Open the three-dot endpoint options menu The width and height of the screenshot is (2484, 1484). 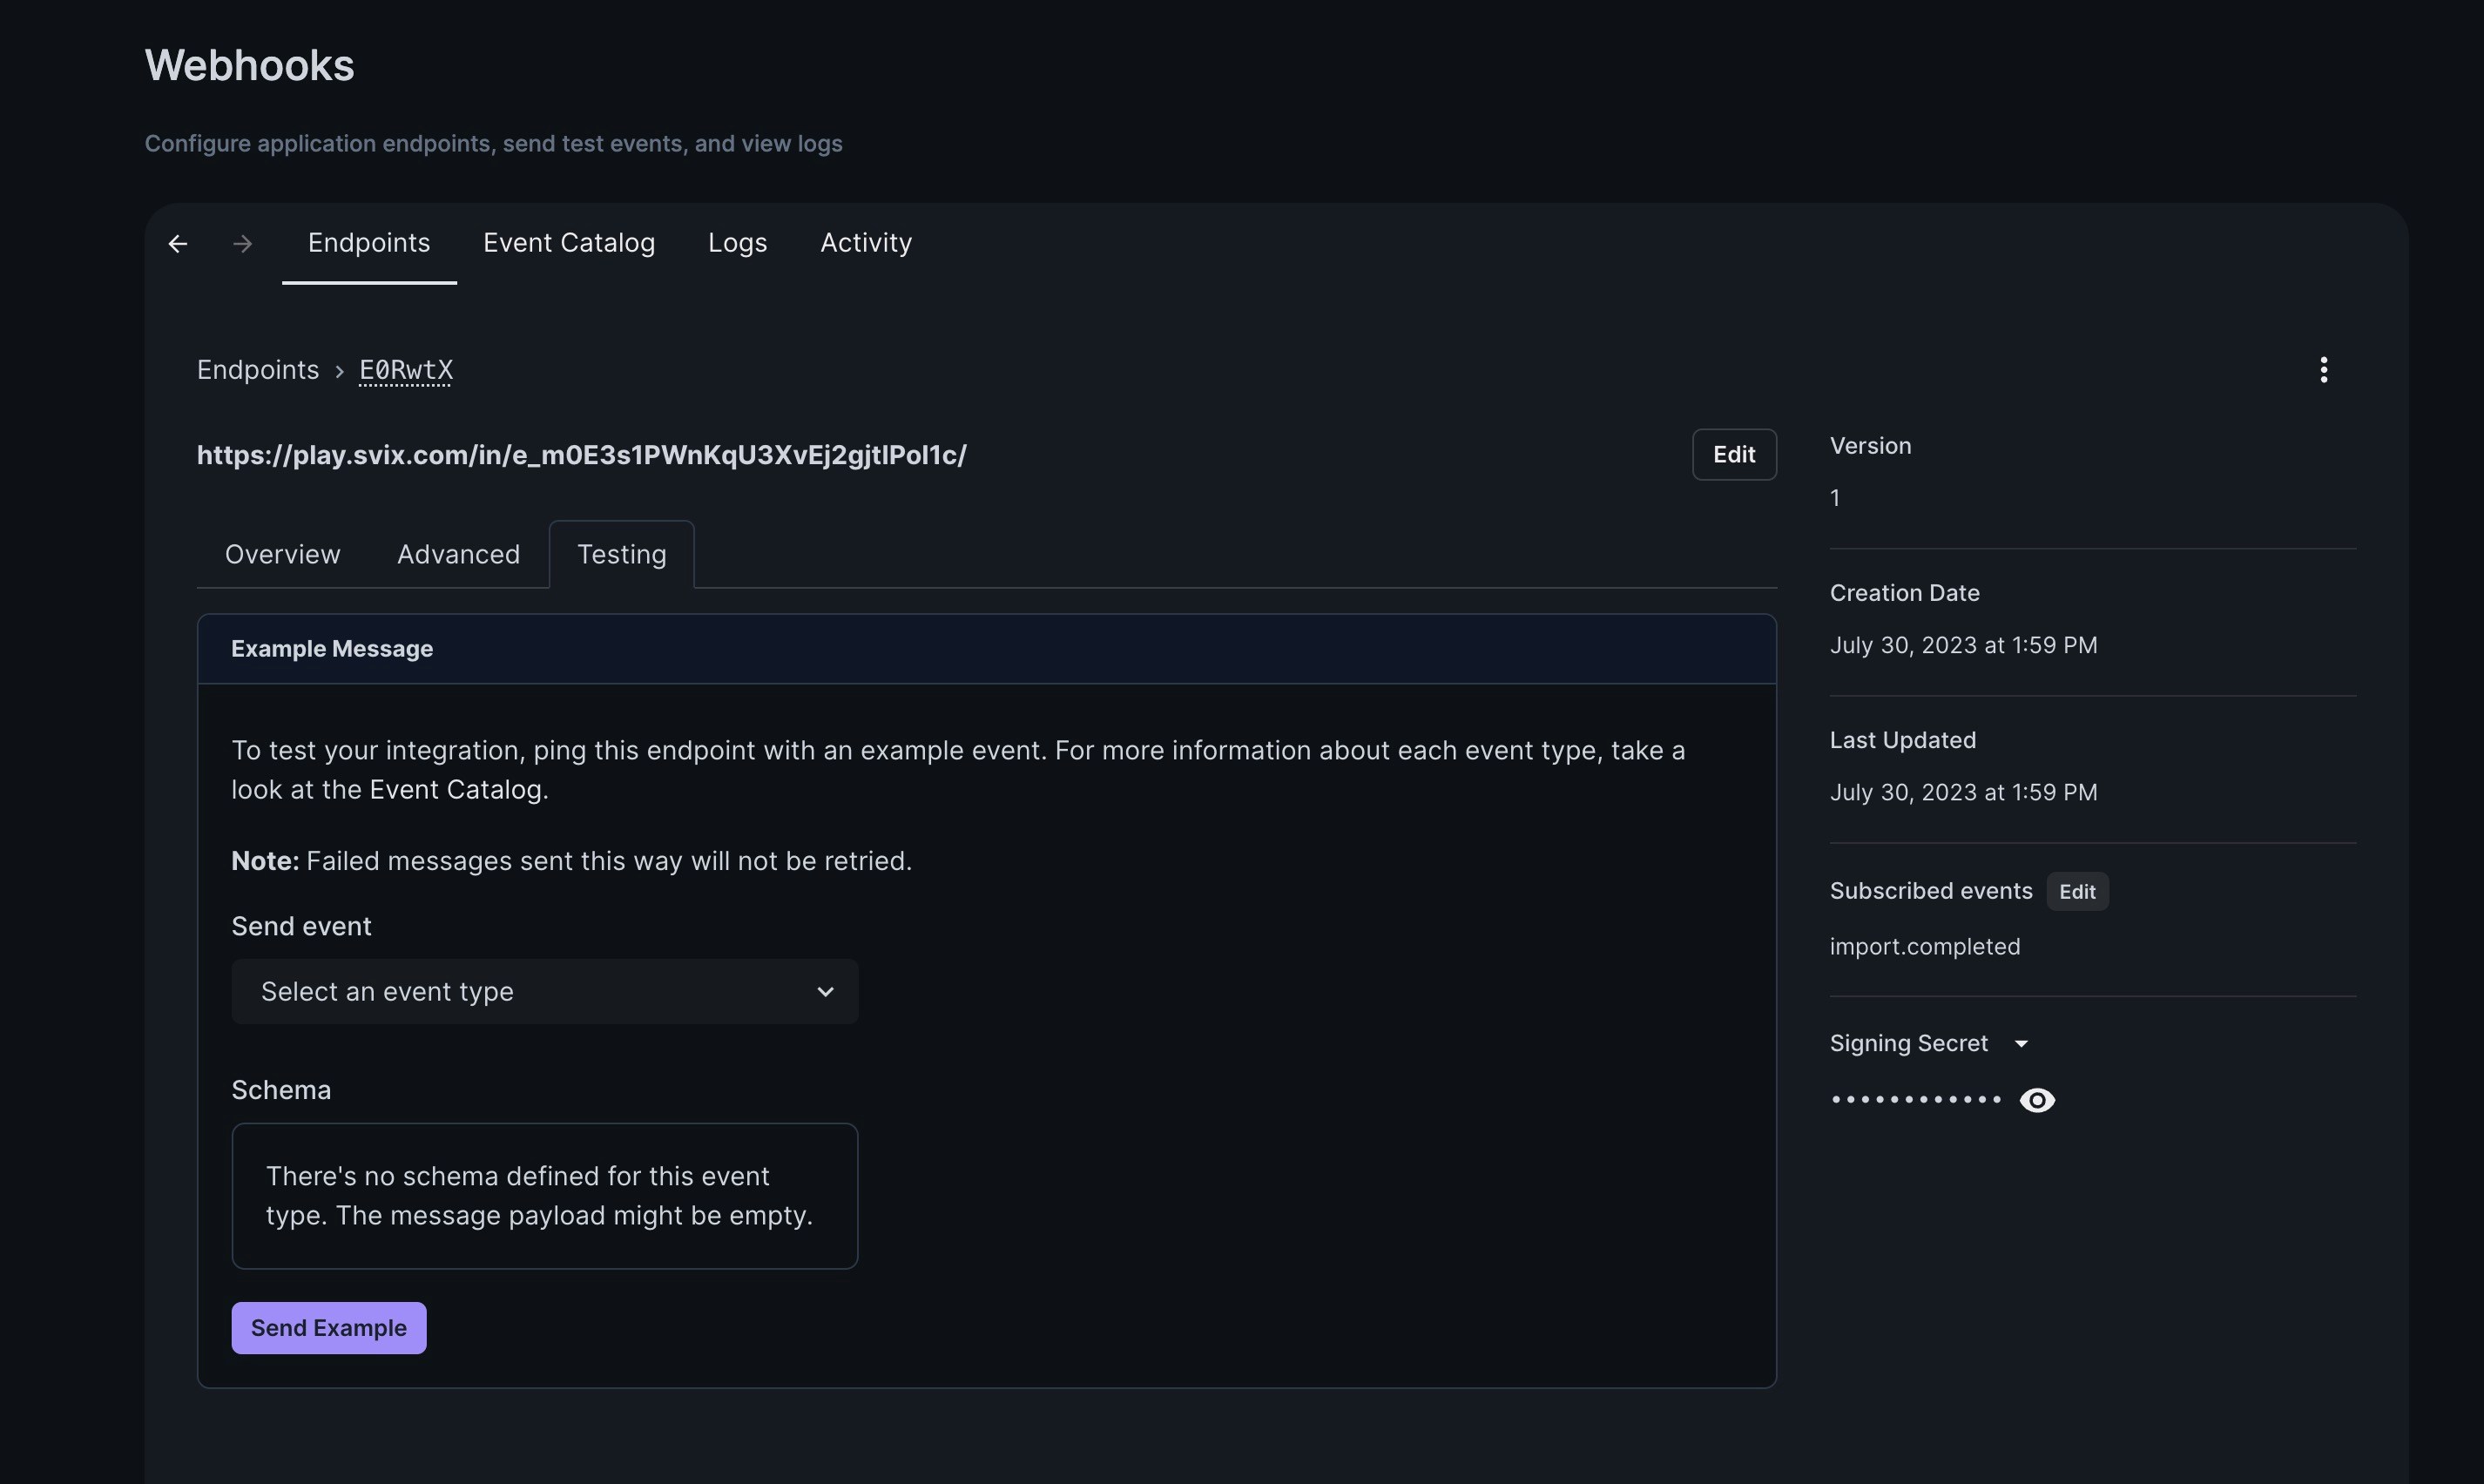[x=2323, y=370]
